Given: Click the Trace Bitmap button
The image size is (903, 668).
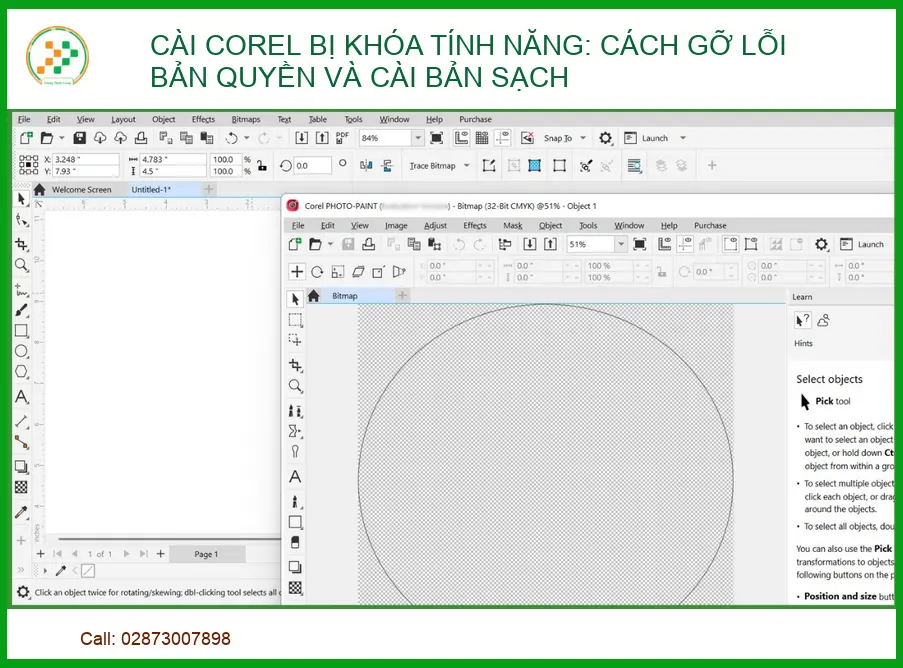Looking at the screenshot, I should [x=432, y=166].
